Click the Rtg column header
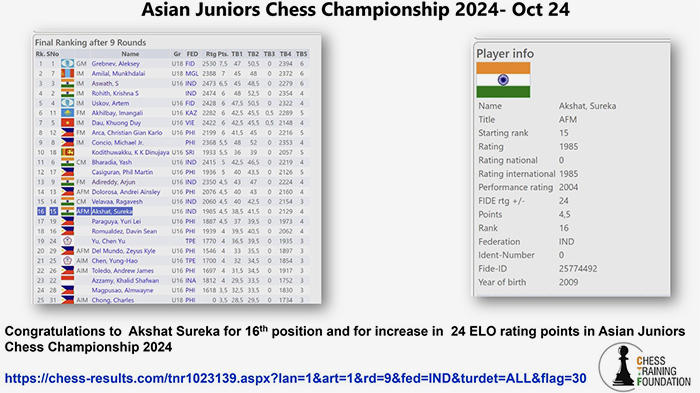This screenshot has width=700, height=393. [x=211, y=54]
